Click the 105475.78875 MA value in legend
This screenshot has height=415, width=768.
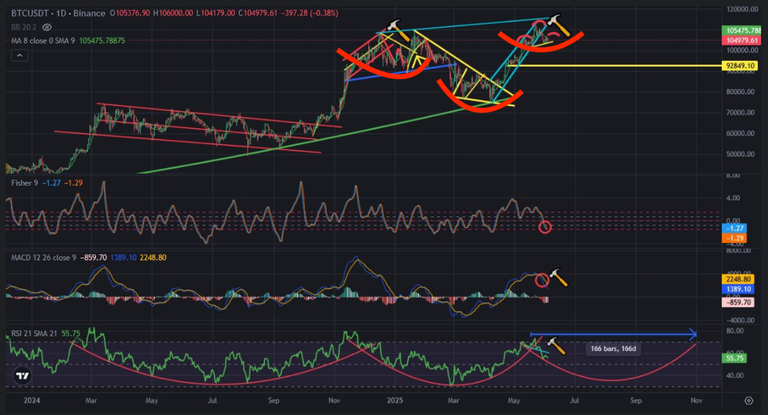pos(102,41)
